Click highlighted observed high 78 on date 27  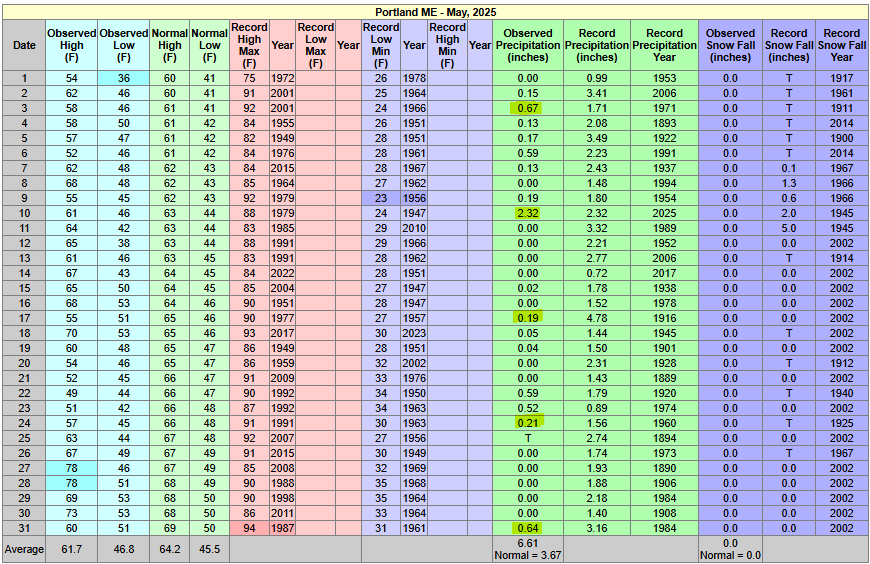coord(72,468)
